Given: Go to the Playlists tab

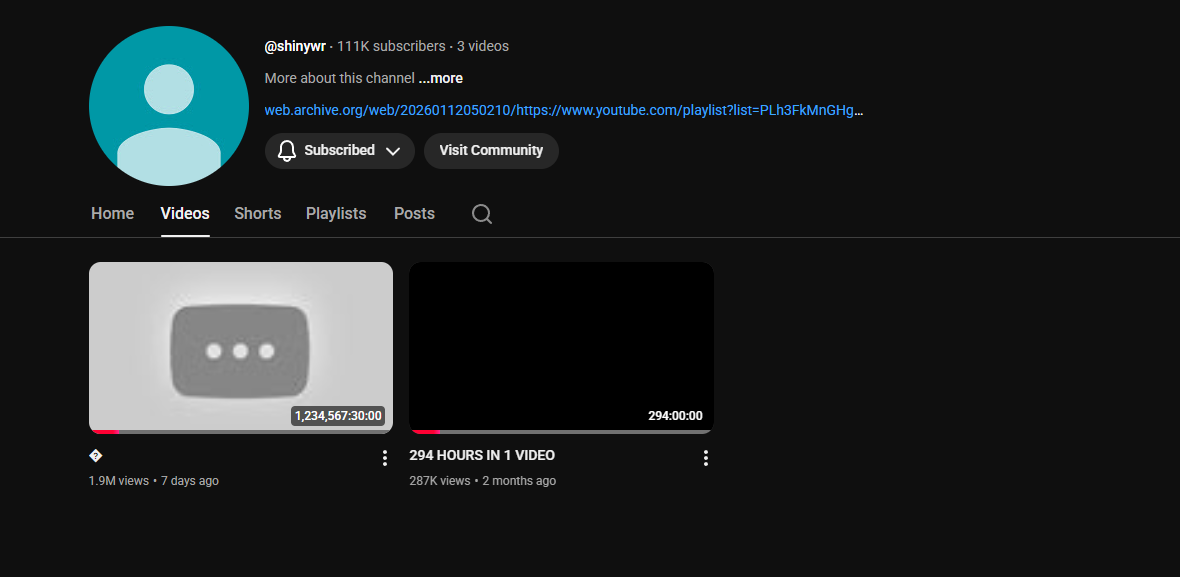Looking at the screenshot, I should click(x=336, y=214).
